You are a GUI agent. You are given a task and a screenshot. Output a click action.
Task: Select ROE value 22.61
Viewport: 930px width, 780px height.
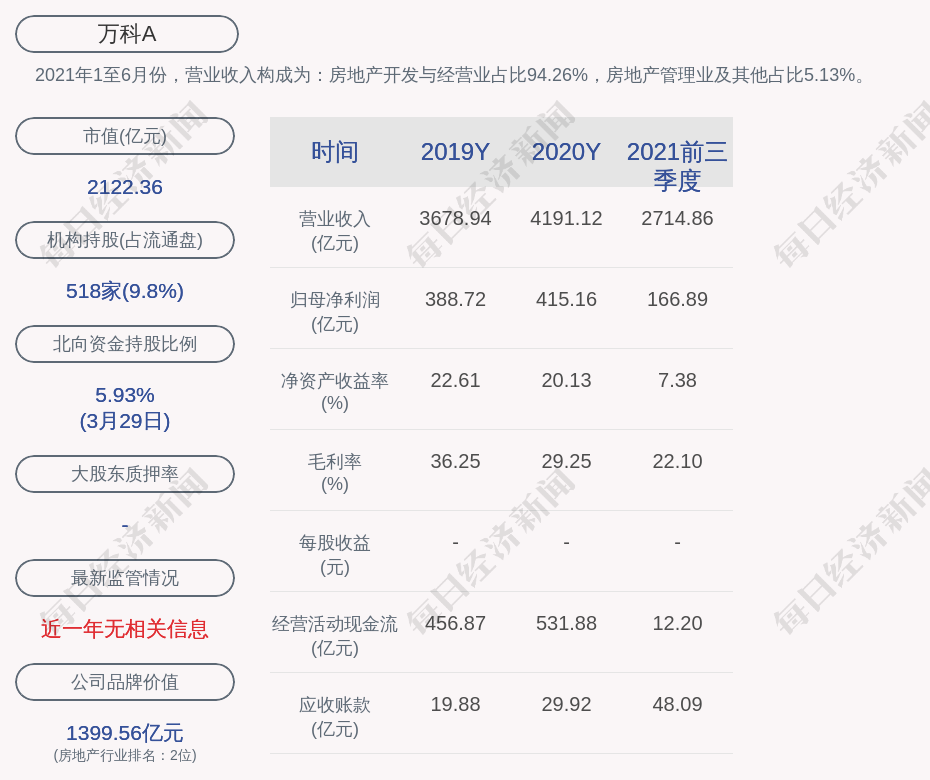coord(456,381)
